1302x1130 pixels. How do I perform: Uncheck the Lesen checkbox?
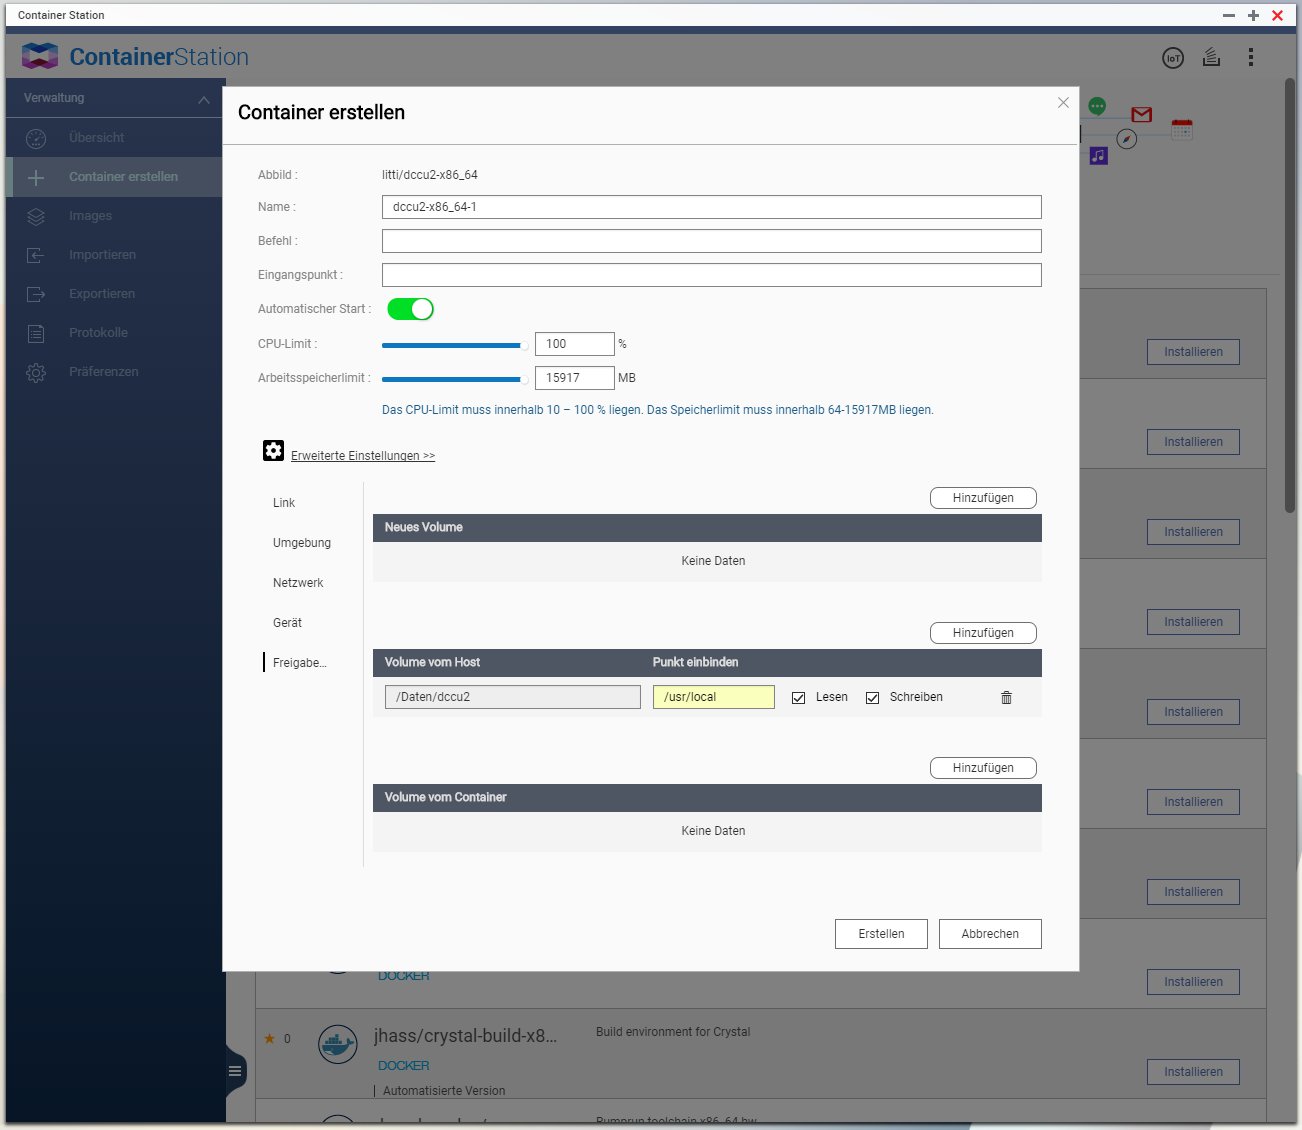(x=798, y=698)
